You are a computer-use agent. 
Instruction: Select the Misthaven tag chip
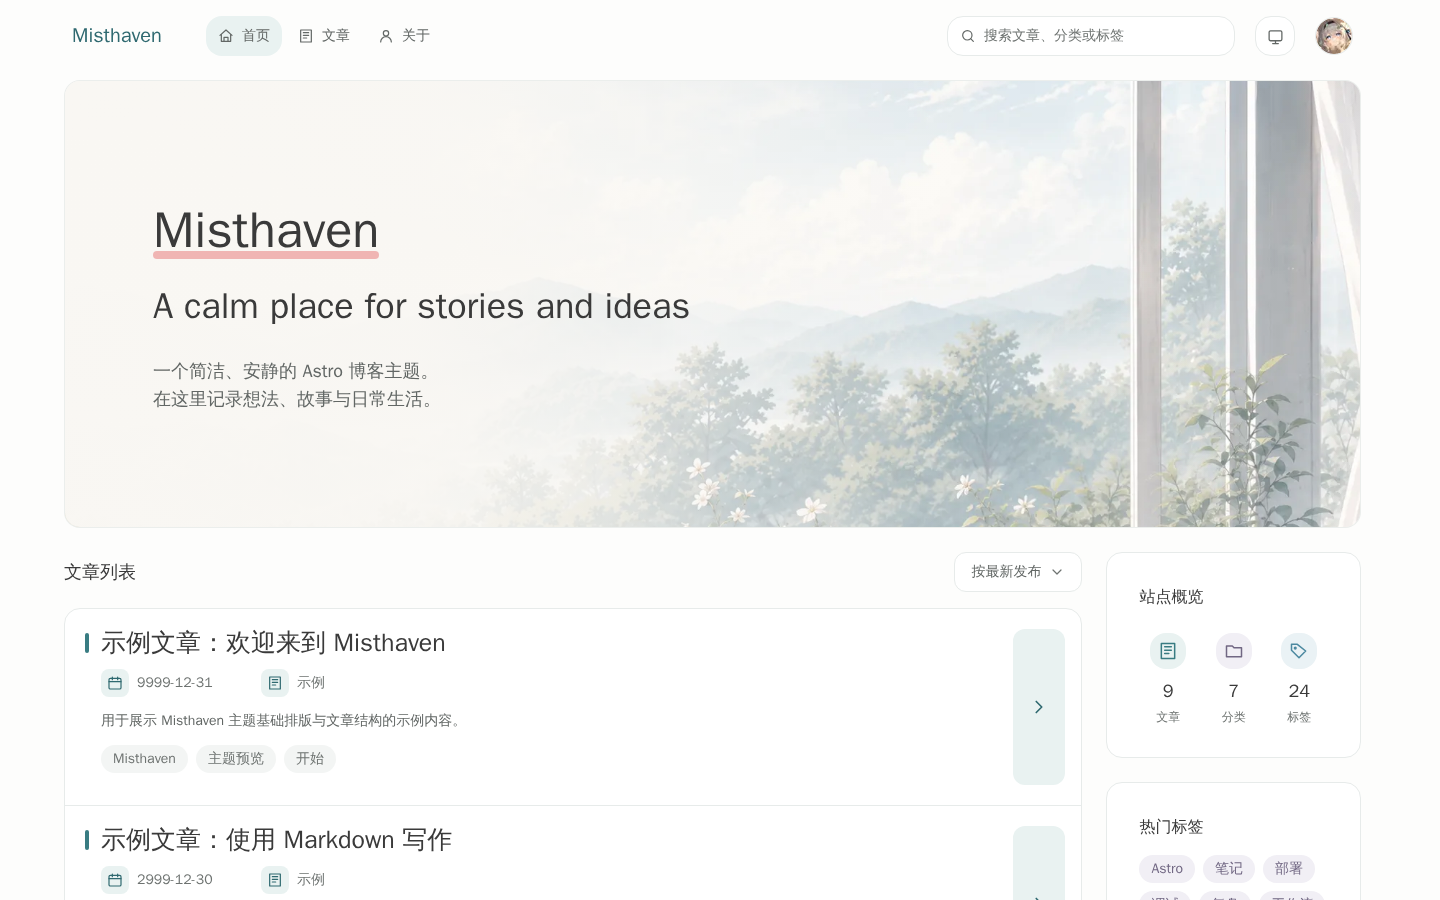coord(144,759)
